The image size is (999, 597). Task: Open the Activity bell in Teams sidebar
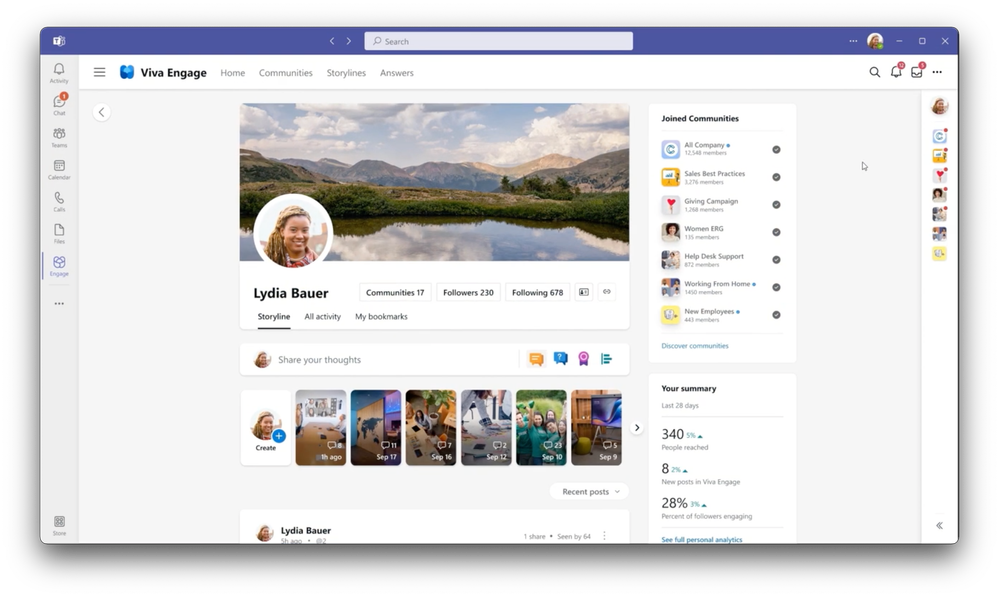tap(59, 73)
